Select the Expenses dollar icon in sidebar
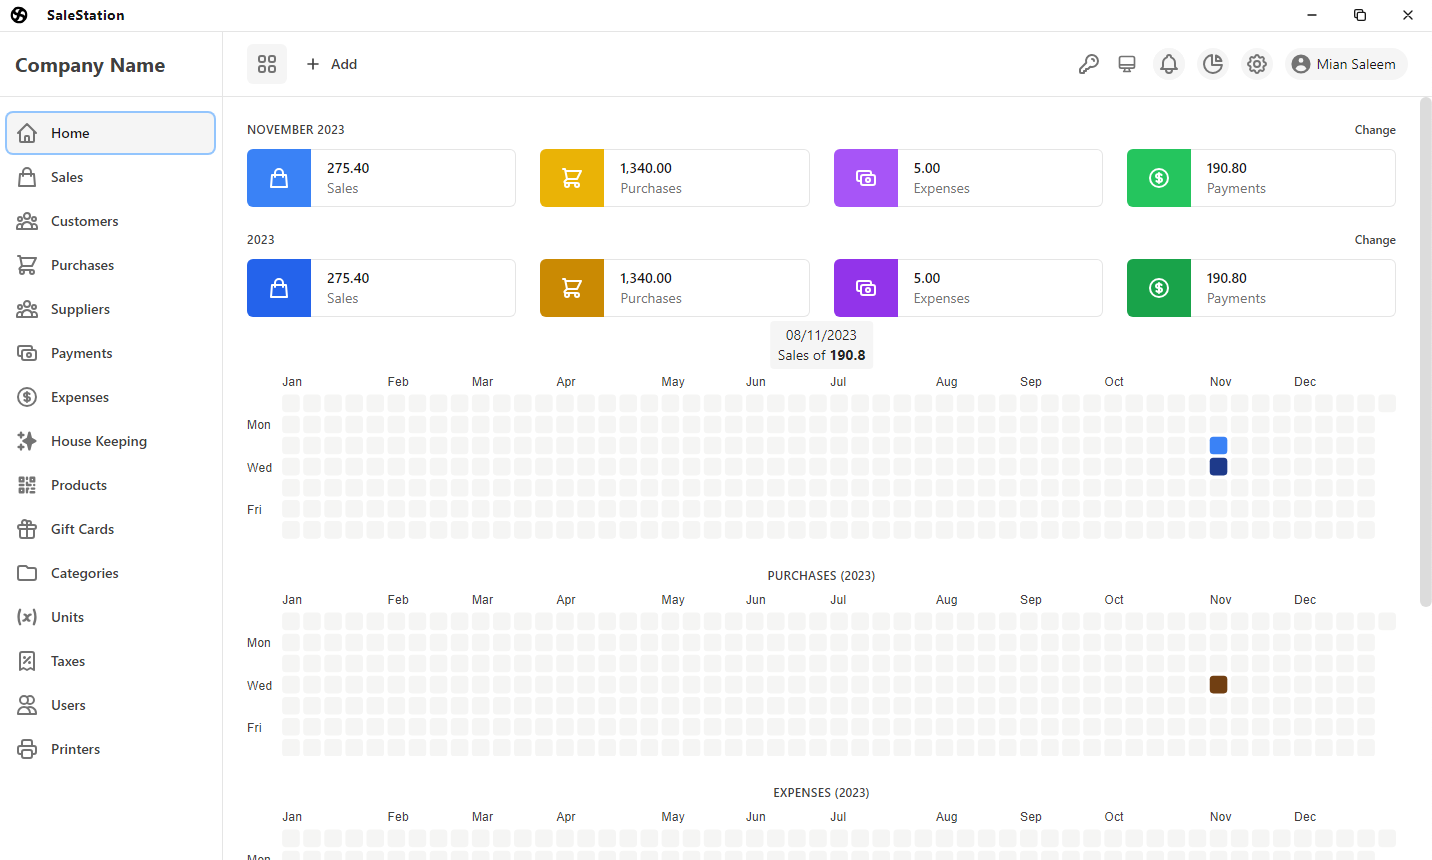This screenshot has width=1432, height=860. (x=28, y=396)
